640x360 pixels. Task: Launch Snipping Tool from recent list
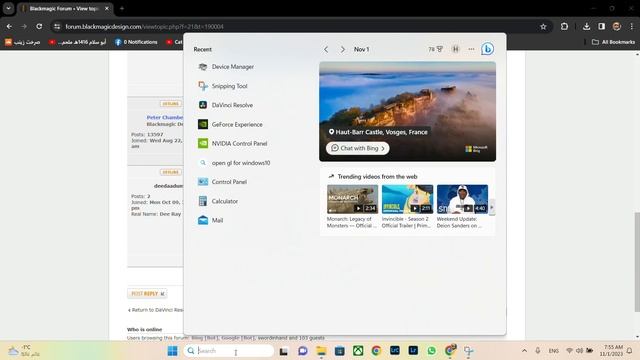click(223, 86)
